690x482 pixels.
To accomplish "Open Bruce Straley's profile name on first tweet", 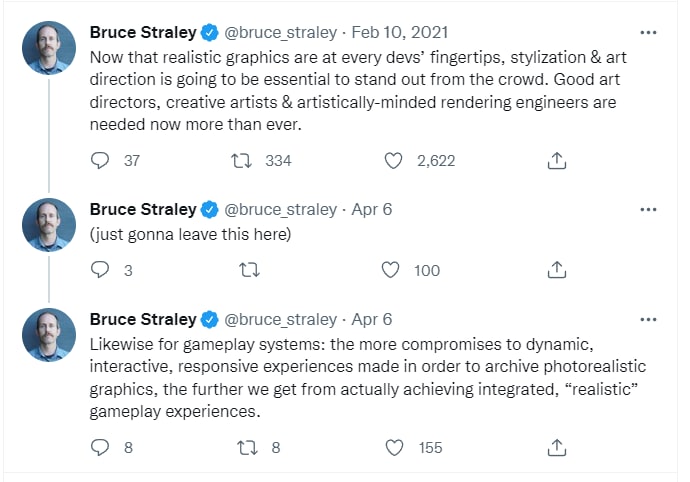I will [x=142, y=32].
